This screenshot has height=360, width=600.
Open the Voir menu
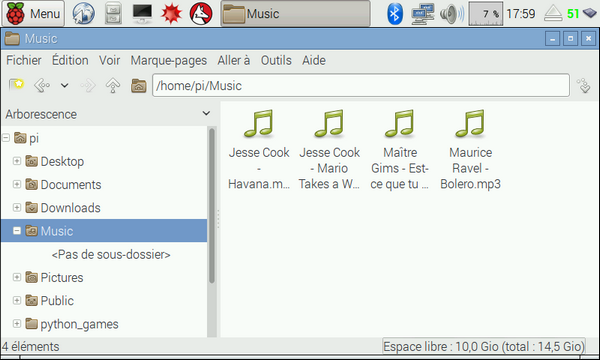coord(109,60)
